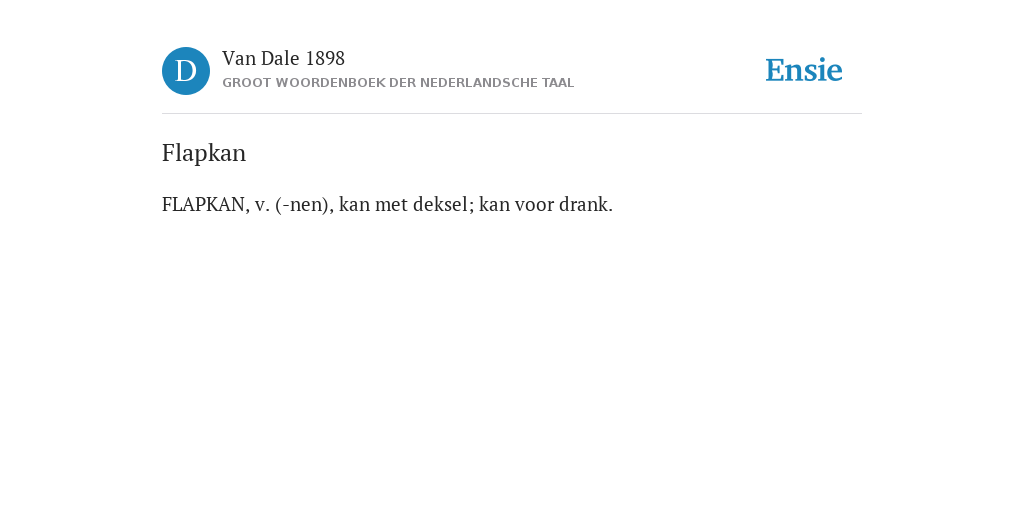The width and height of the screenshot is (1024, 512).
Task: Select the Van Dale 1898 title
Action: 283,59
